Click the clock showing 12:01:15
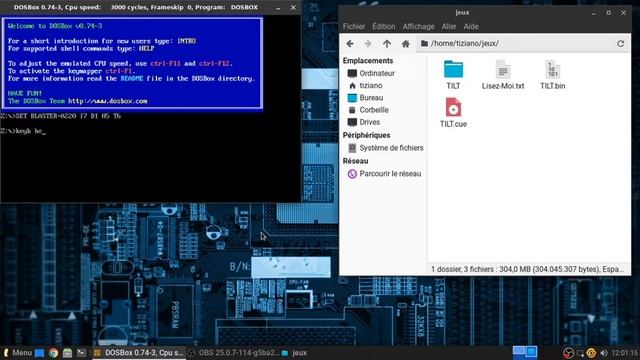This screenshot has width=640, height=360. tap(625, 353)
